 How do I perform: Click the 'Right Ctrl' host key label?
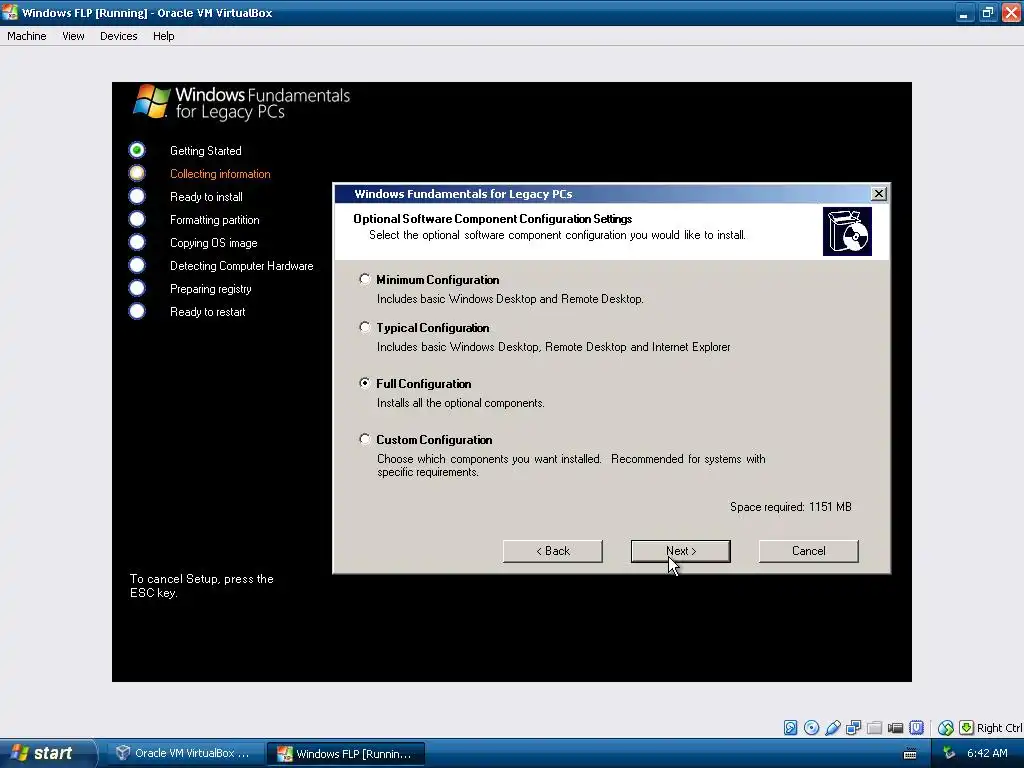coord(1000,728)
